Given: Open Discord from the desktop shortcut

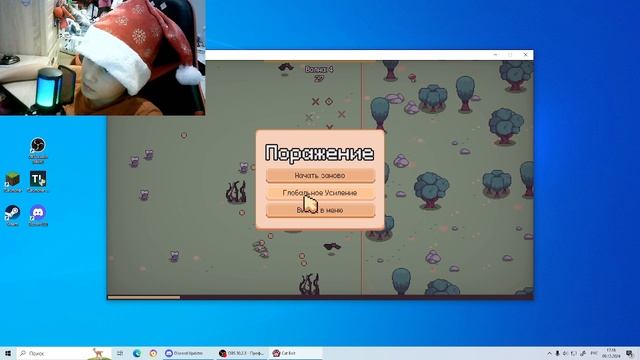Looking at the screenshot, I should [x=38, y=215].
